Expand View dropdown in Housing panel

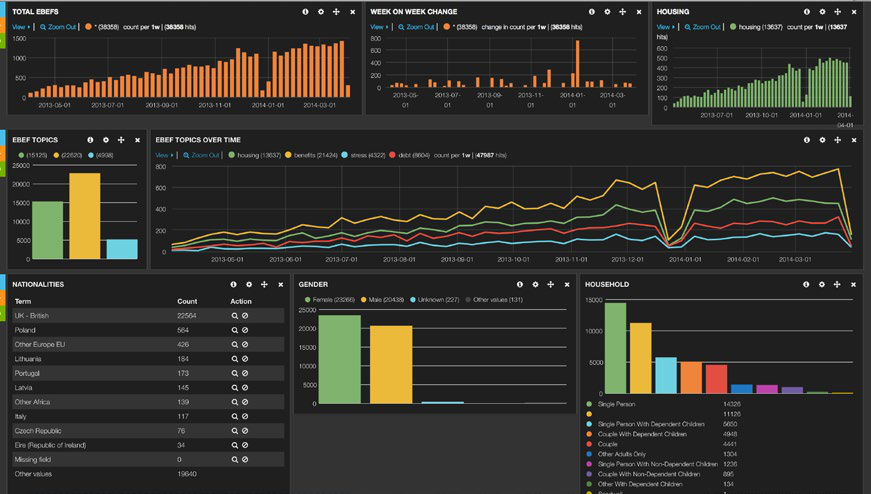(665, 27)
